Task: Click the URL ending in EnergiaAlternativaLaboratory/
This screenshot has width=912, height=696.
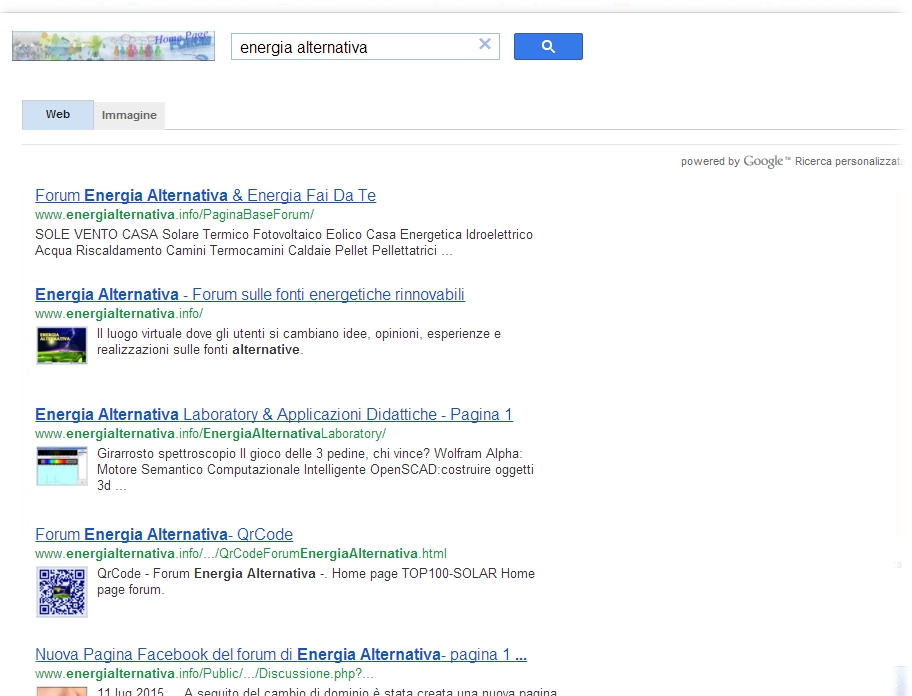Action: point(211,434)
